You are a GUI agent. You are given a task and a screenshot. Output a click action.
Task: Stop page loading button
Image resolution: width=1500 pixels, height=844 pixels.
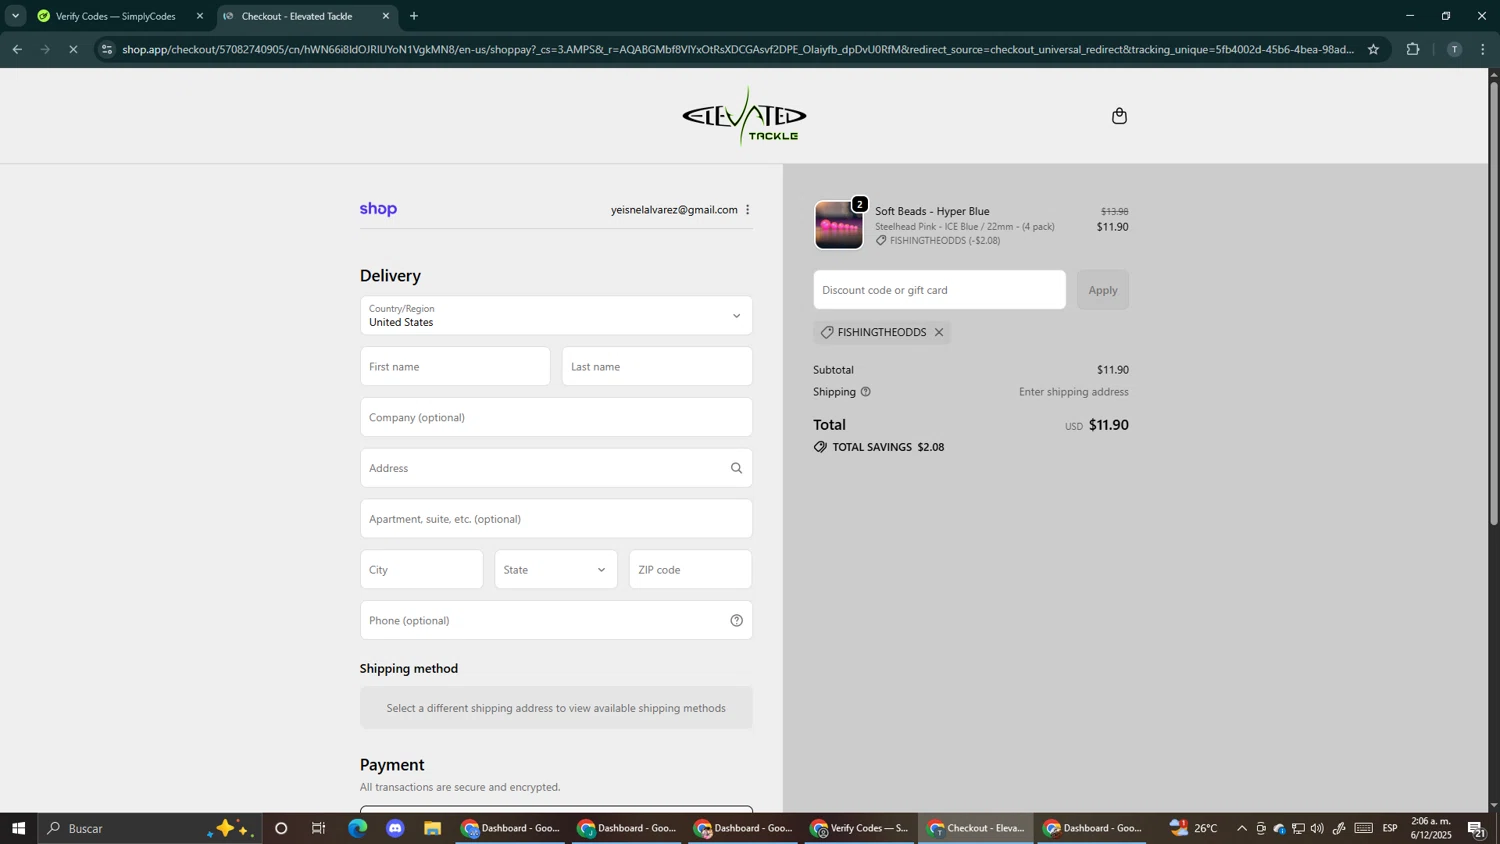(x=73, y=49)
